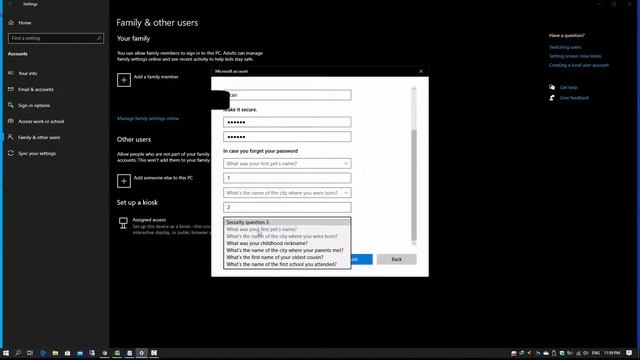The image size is (640, 360).
Task: Click the dialog's vertical scrollbar thumb
Action: (x=414, y=185)
